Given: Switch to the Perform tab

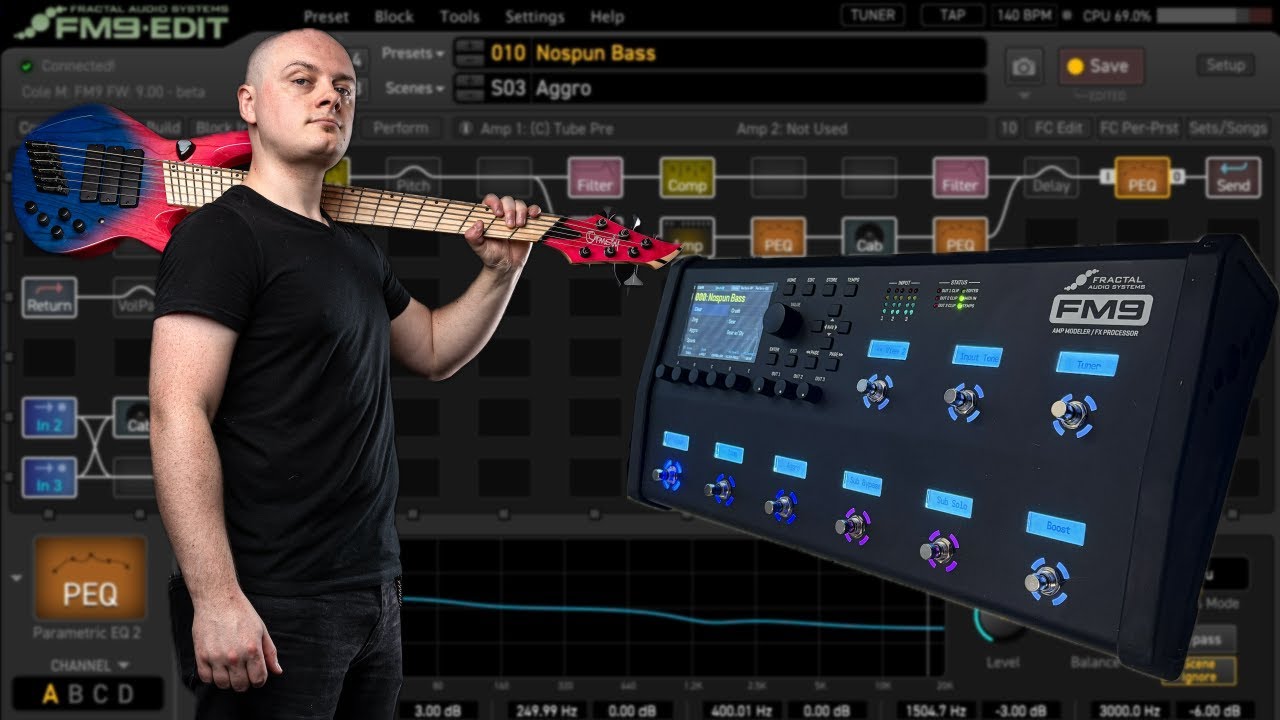Looking at the screenshot, I should (x=400, y=128).
